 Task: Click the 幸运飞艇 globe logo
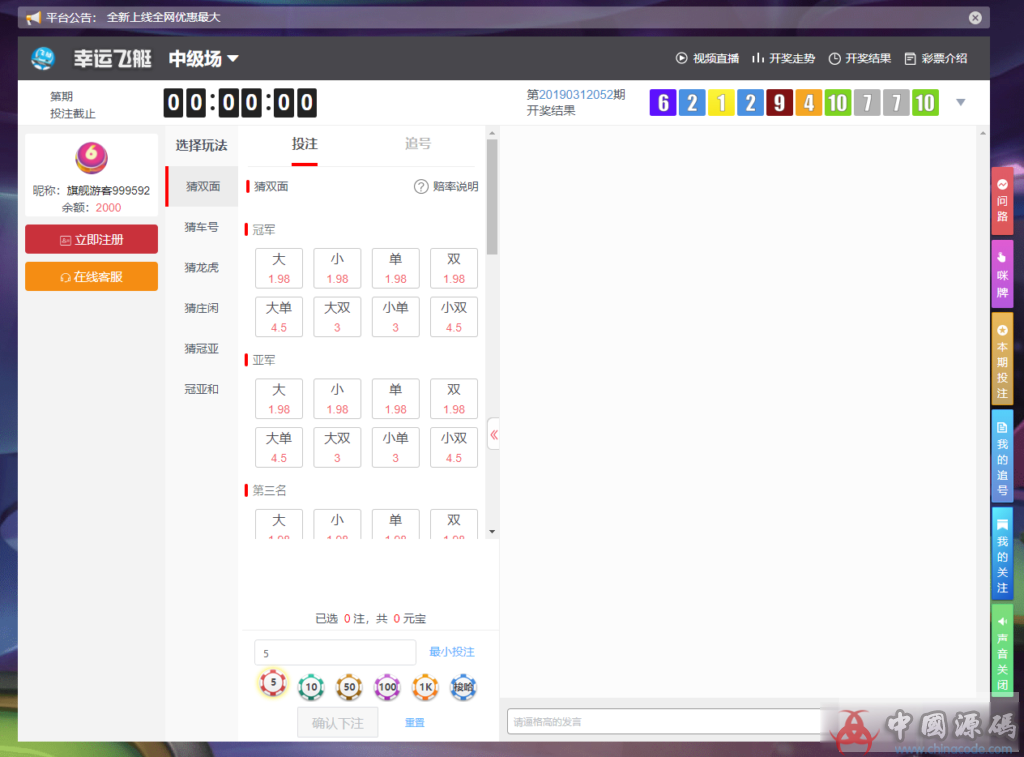point(43,58)
